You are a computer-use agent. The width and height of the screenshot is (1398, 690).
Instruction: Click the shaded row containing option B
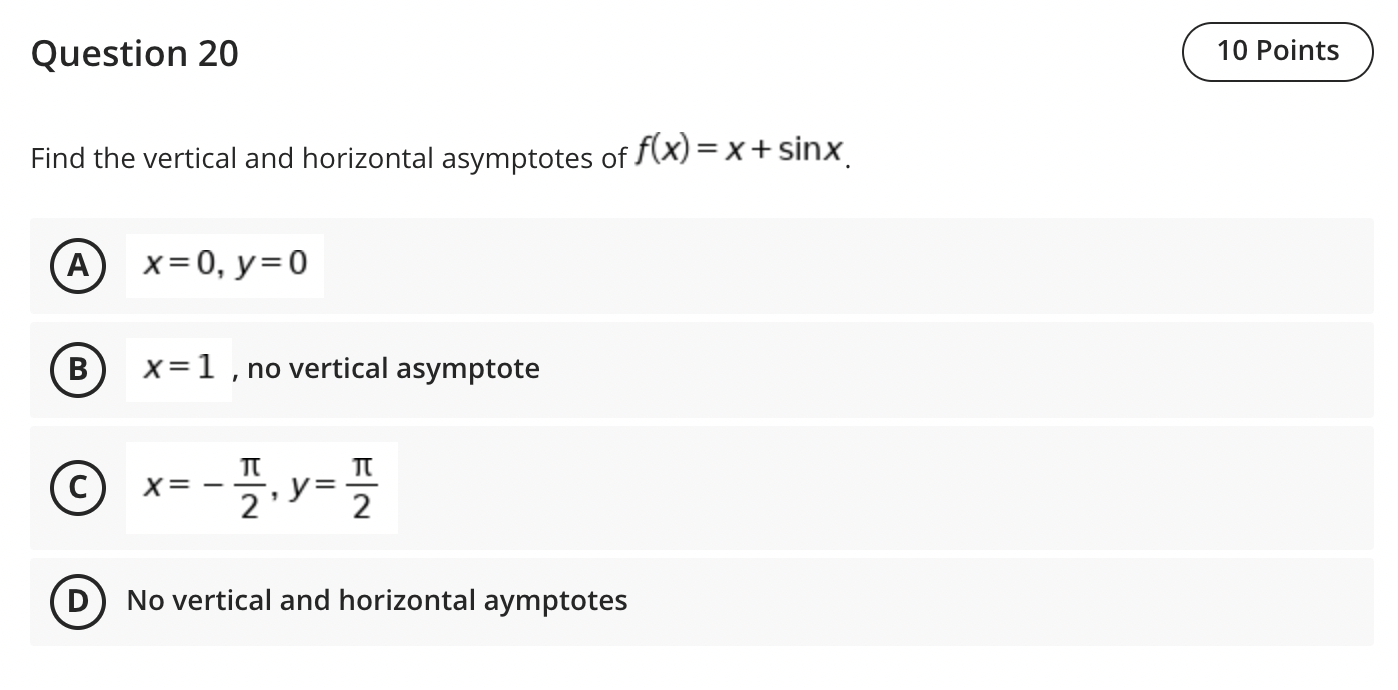[700, 369]
